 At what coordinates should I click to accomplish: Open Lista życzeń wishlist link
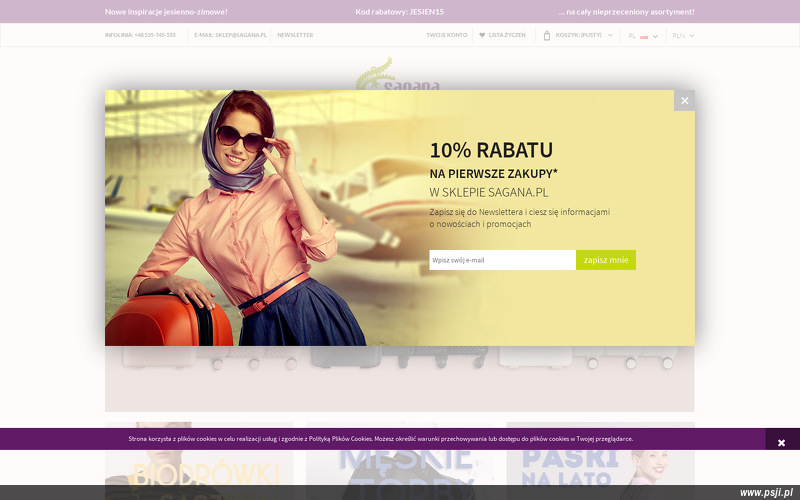click(507, 35)
